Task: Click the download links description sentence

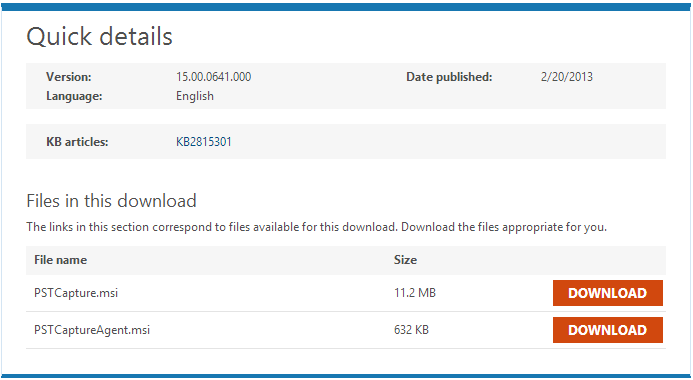Action: [x=316, y=227]
